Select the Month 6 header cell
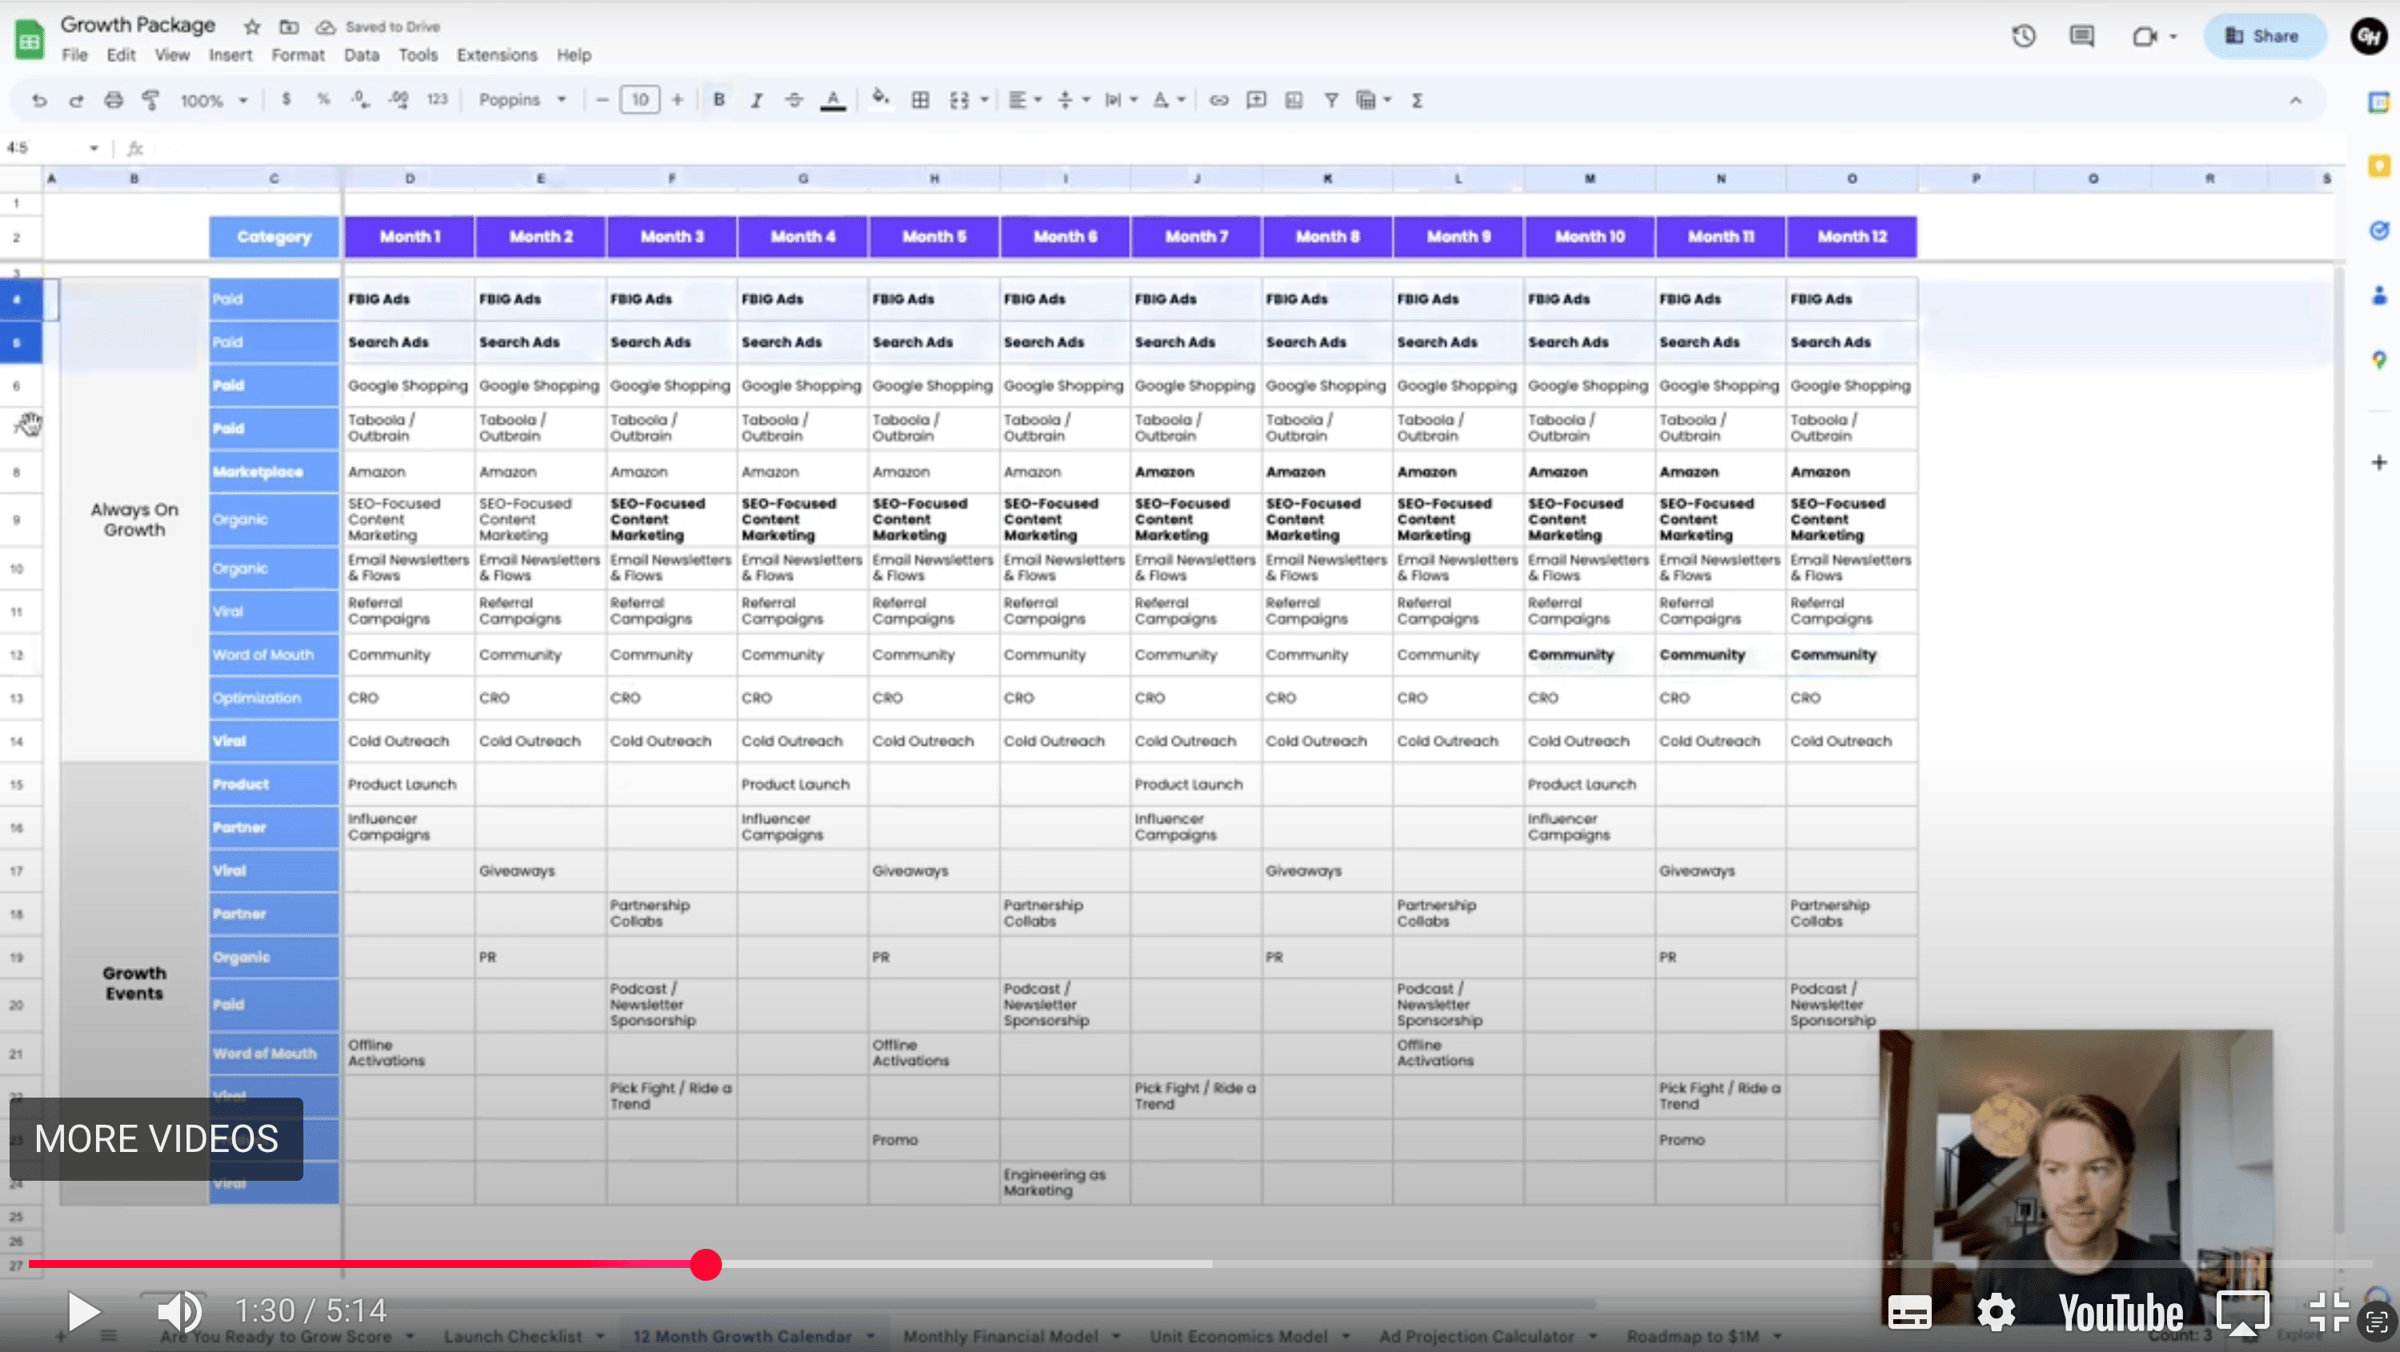This screenshot has width=2400, height=1352. tap(1065, 237)
